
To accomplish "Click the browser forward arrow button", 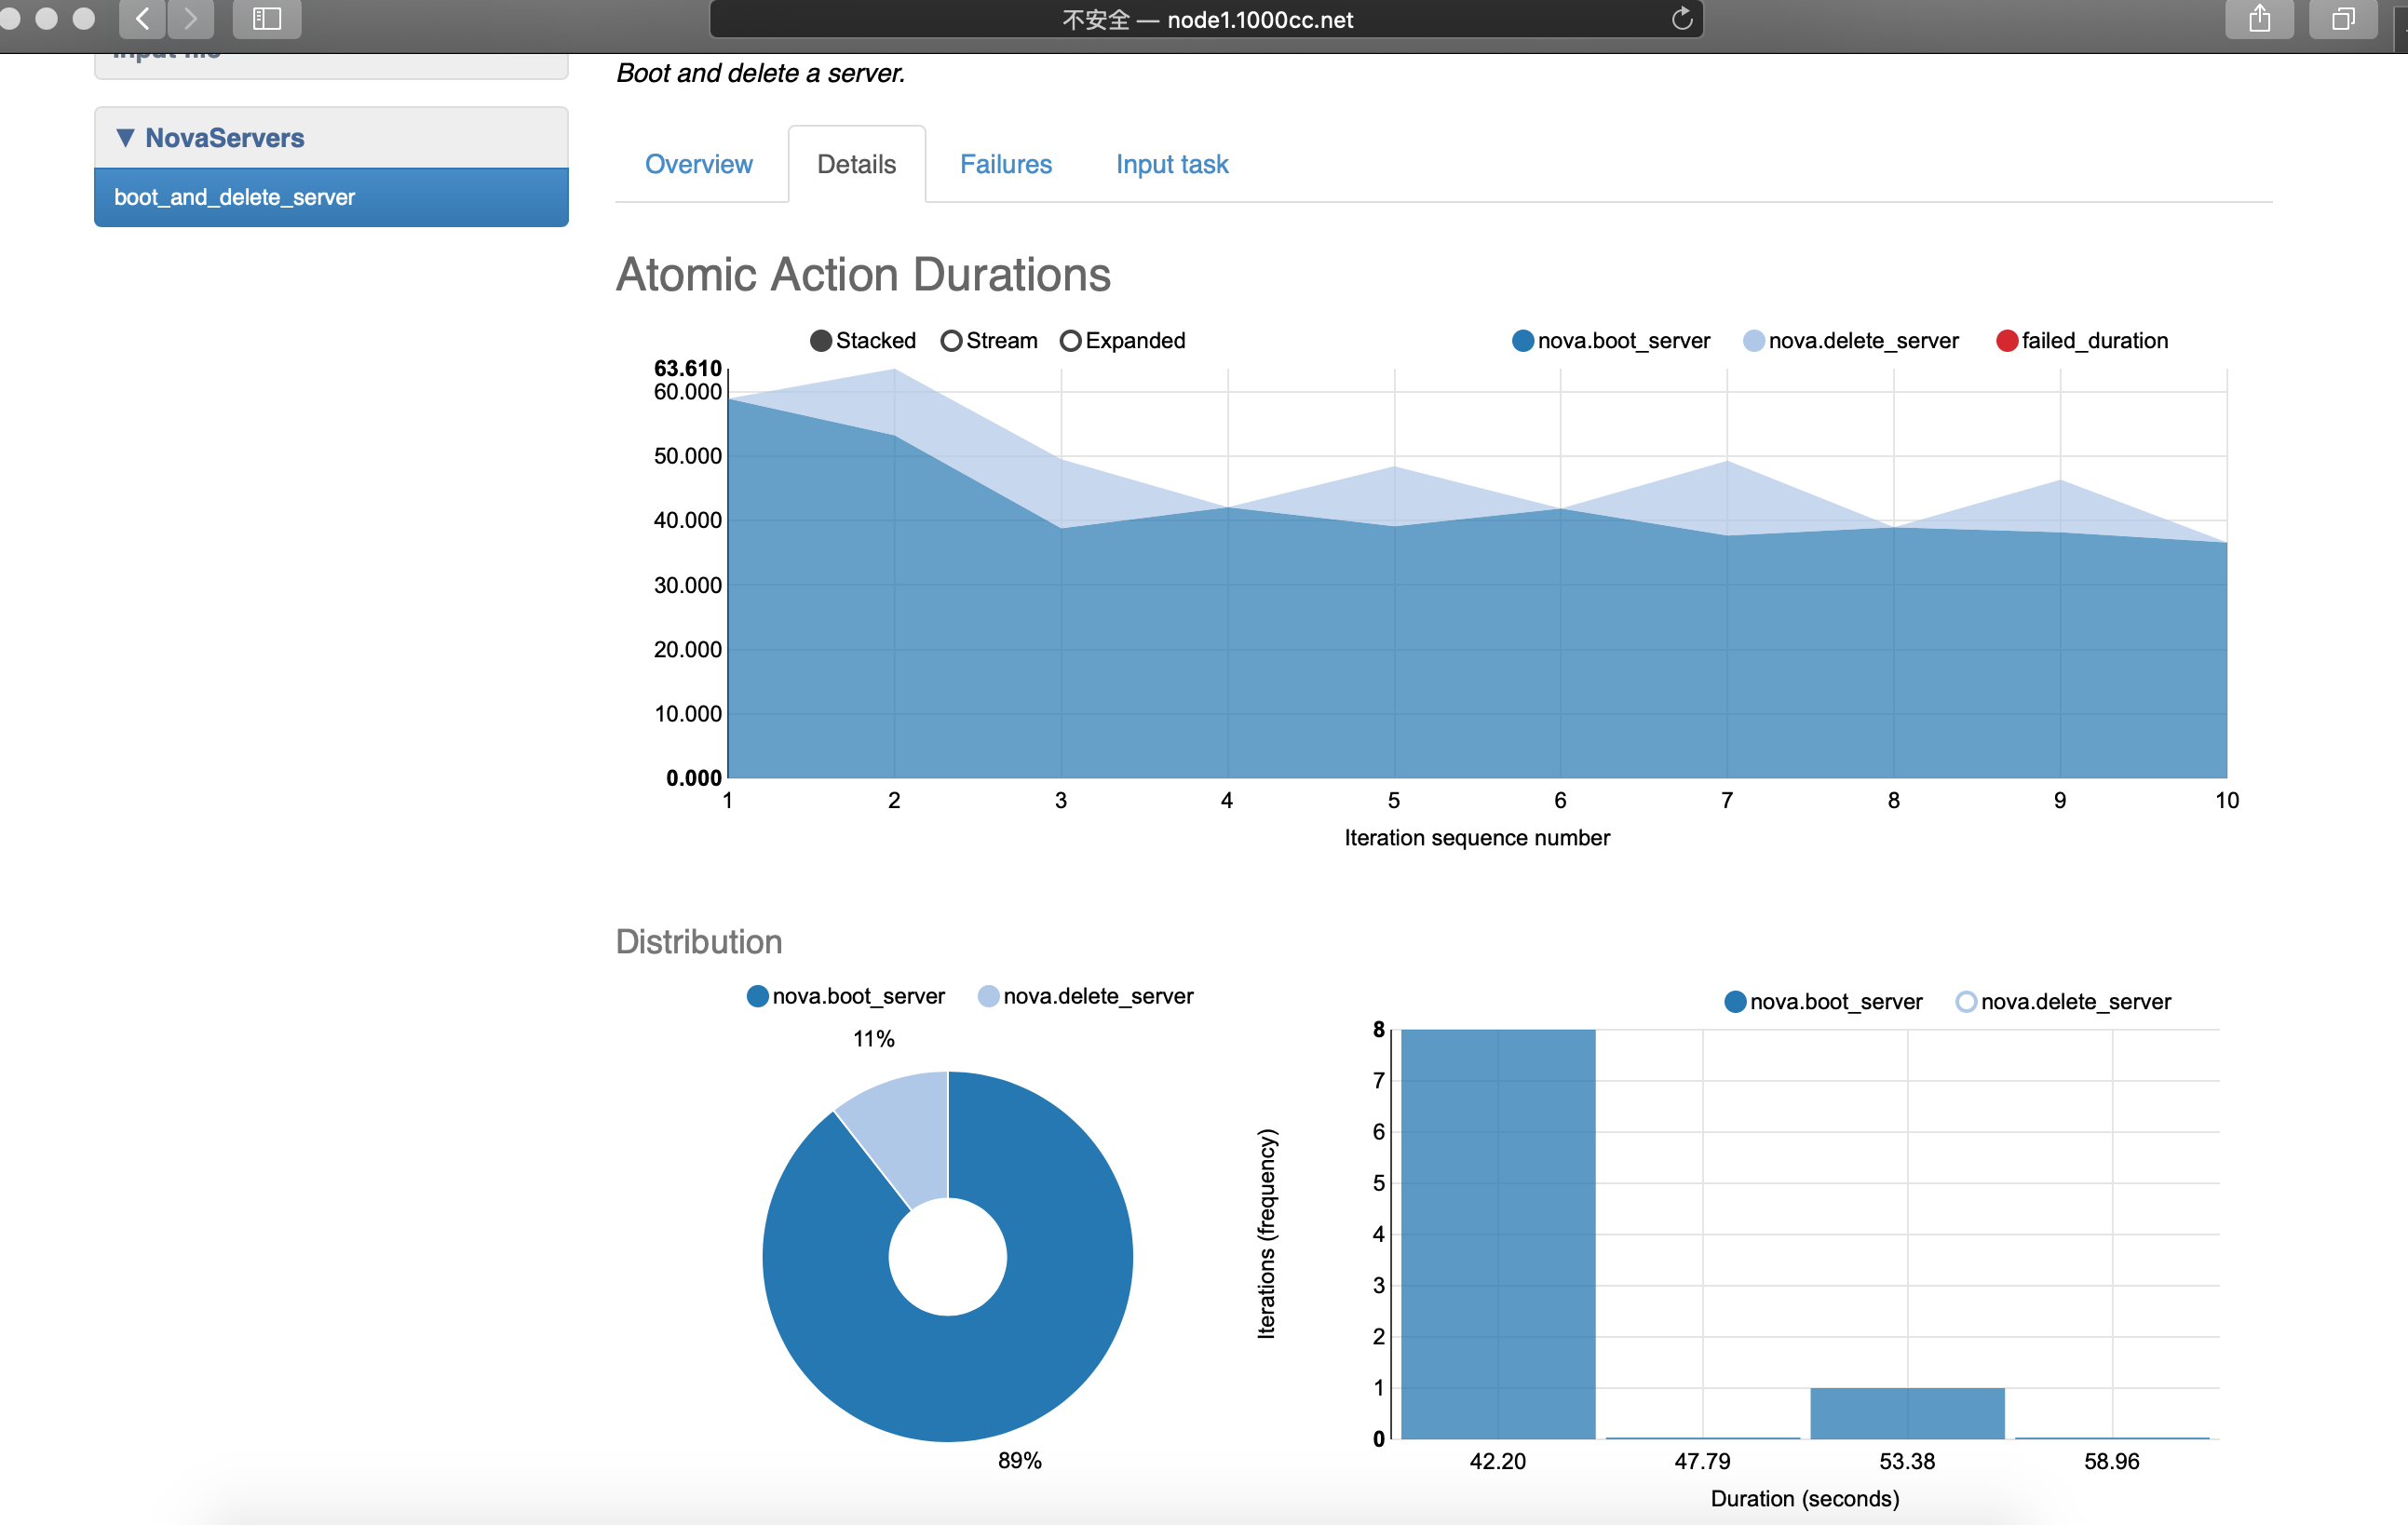I will pos(190,18).
